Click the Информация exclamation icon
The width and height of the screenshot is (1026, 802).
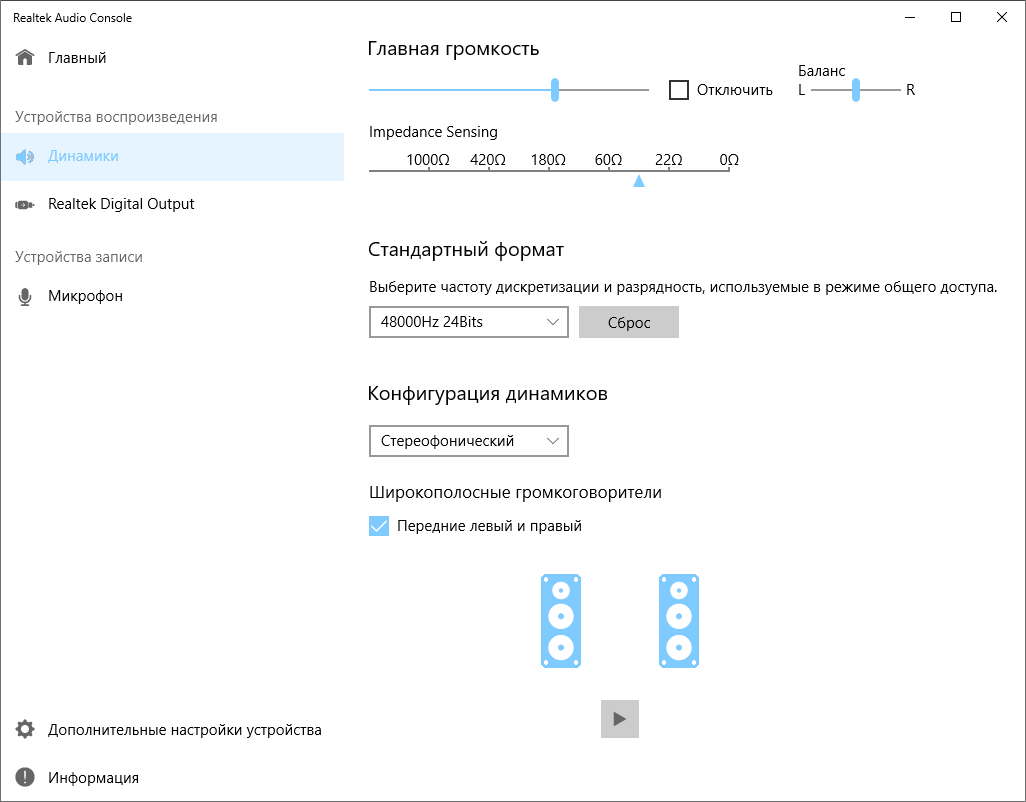click(25, 778)
